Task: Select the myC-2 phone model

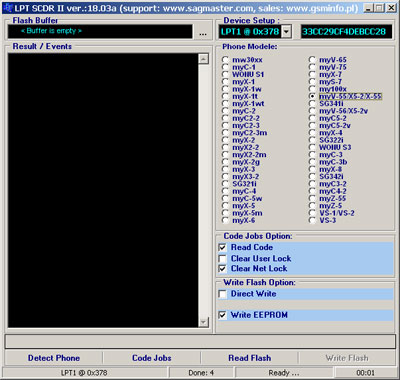Action: coord(226,111)
